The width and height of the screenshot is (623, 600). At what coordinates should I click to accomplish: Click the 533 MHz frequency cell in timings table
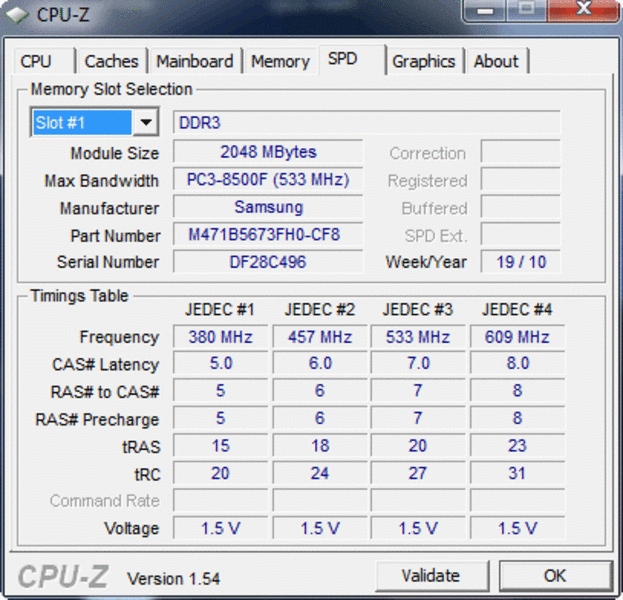coord(418,337)
